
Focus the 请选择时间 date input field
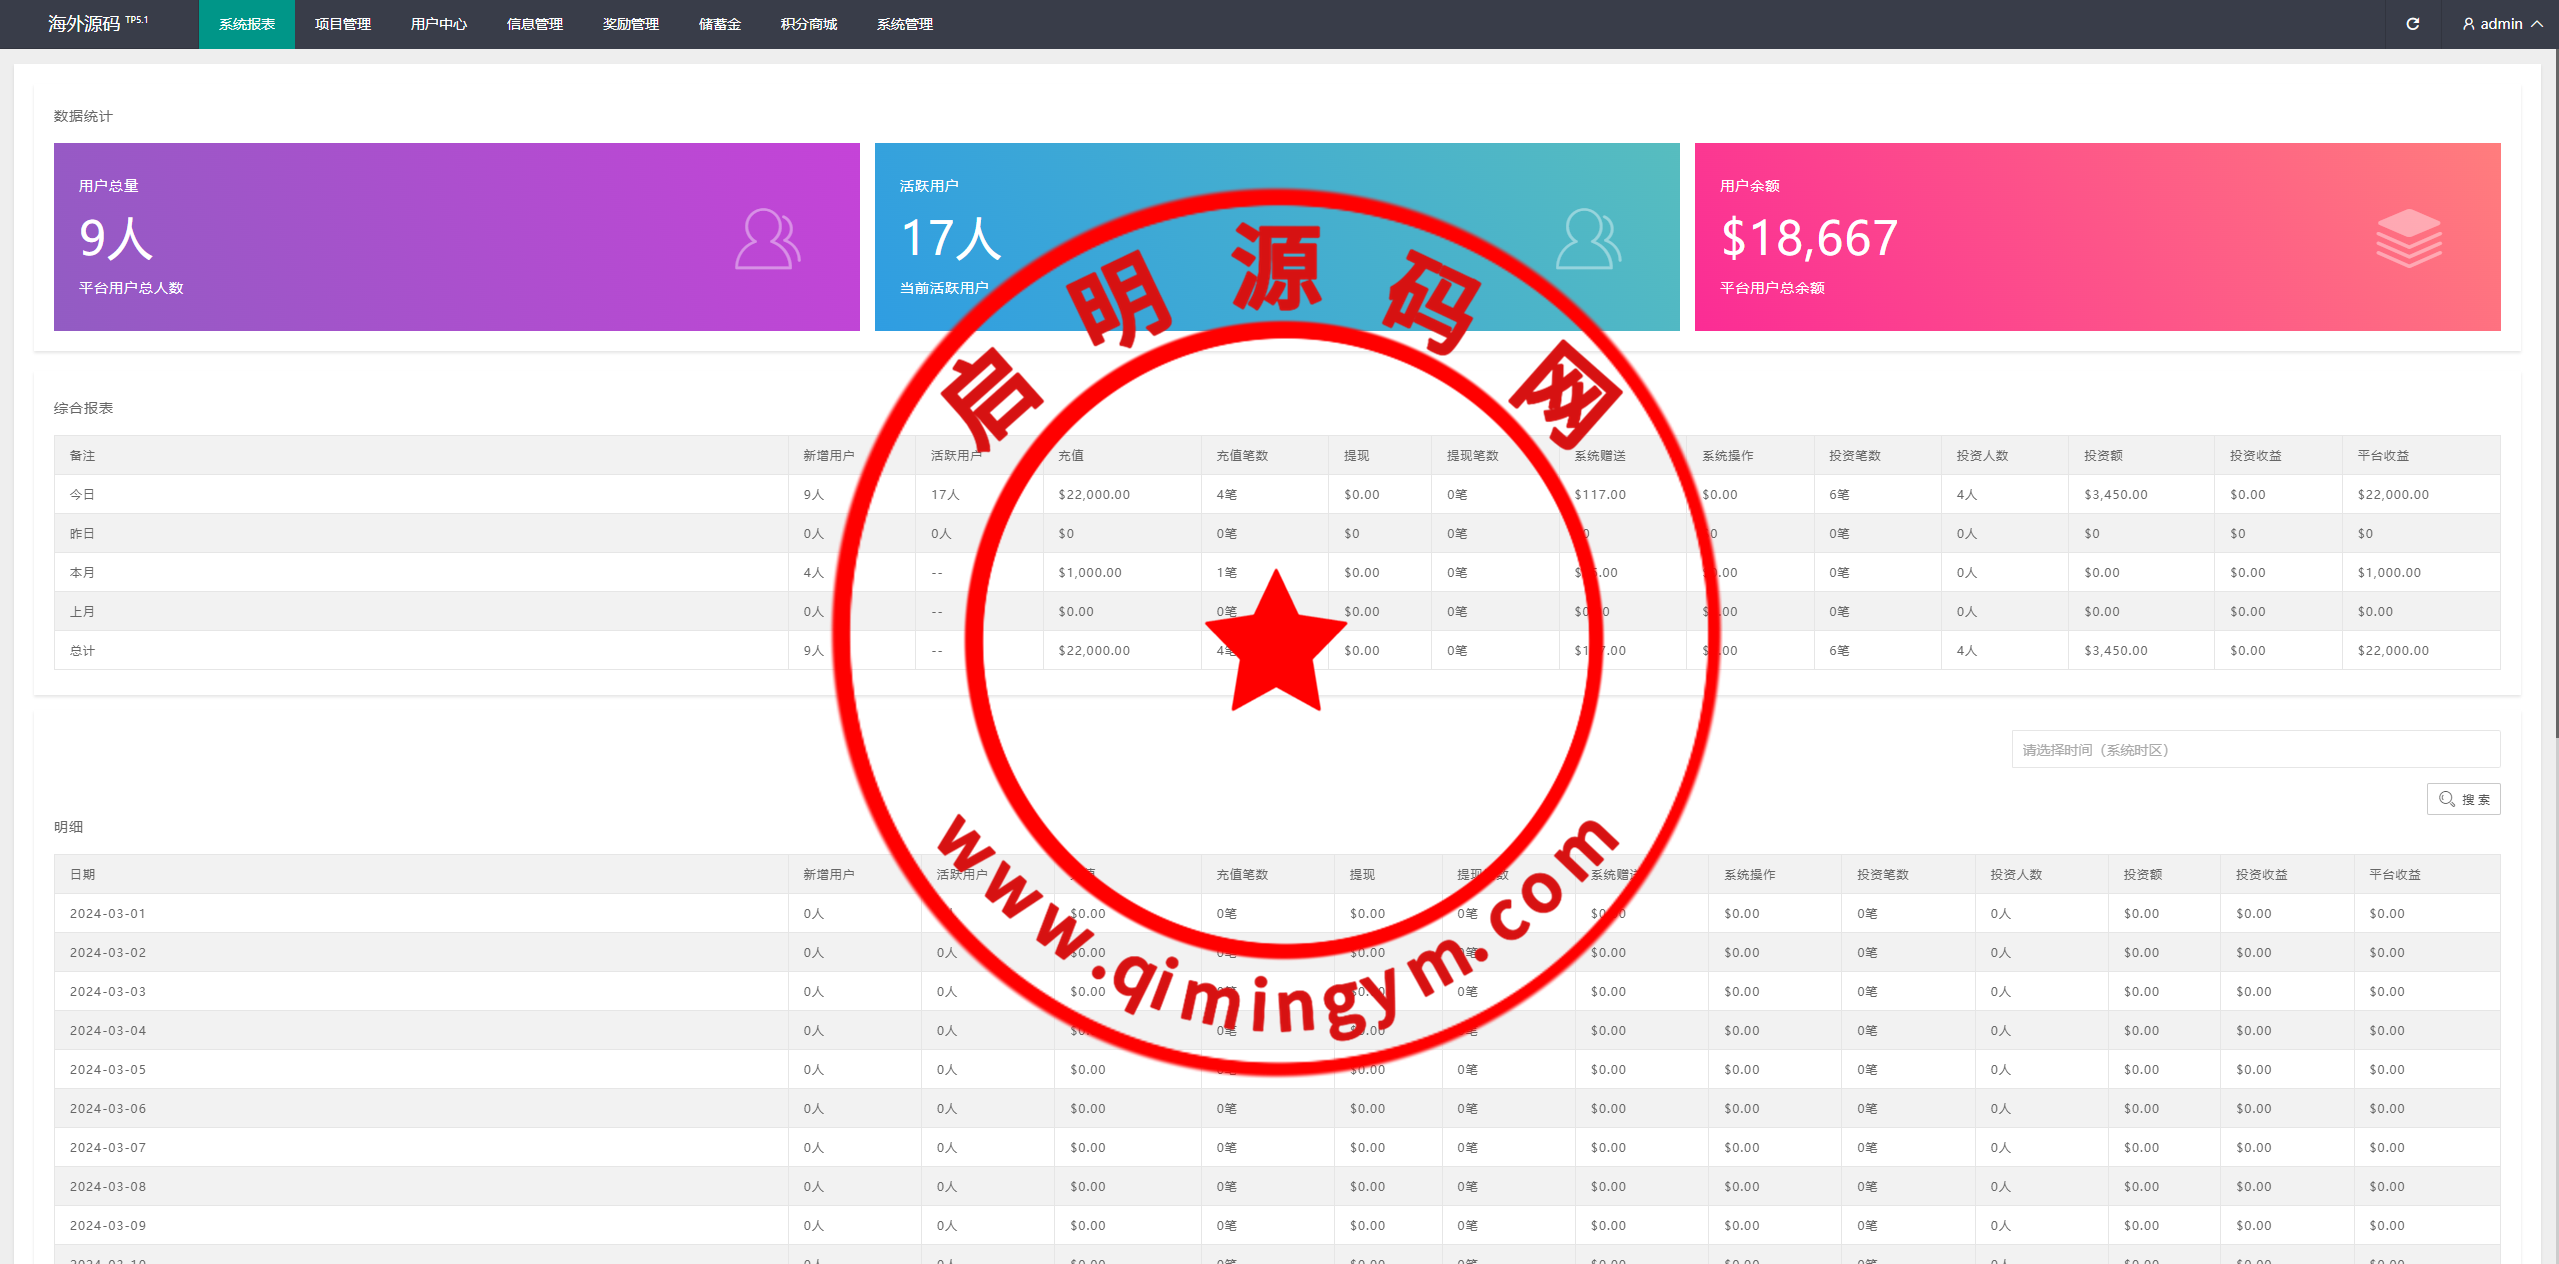pos(2255,749)
